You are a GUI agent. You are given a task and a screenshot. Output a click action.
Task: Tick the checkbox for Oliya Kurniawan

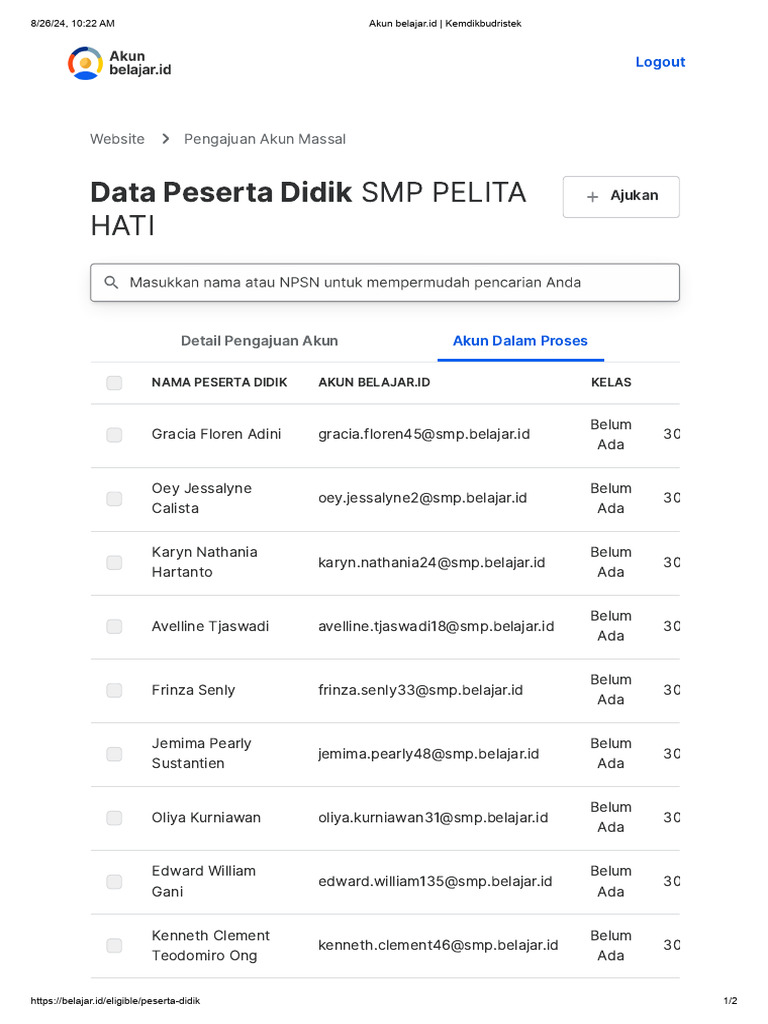click(114, 818)
